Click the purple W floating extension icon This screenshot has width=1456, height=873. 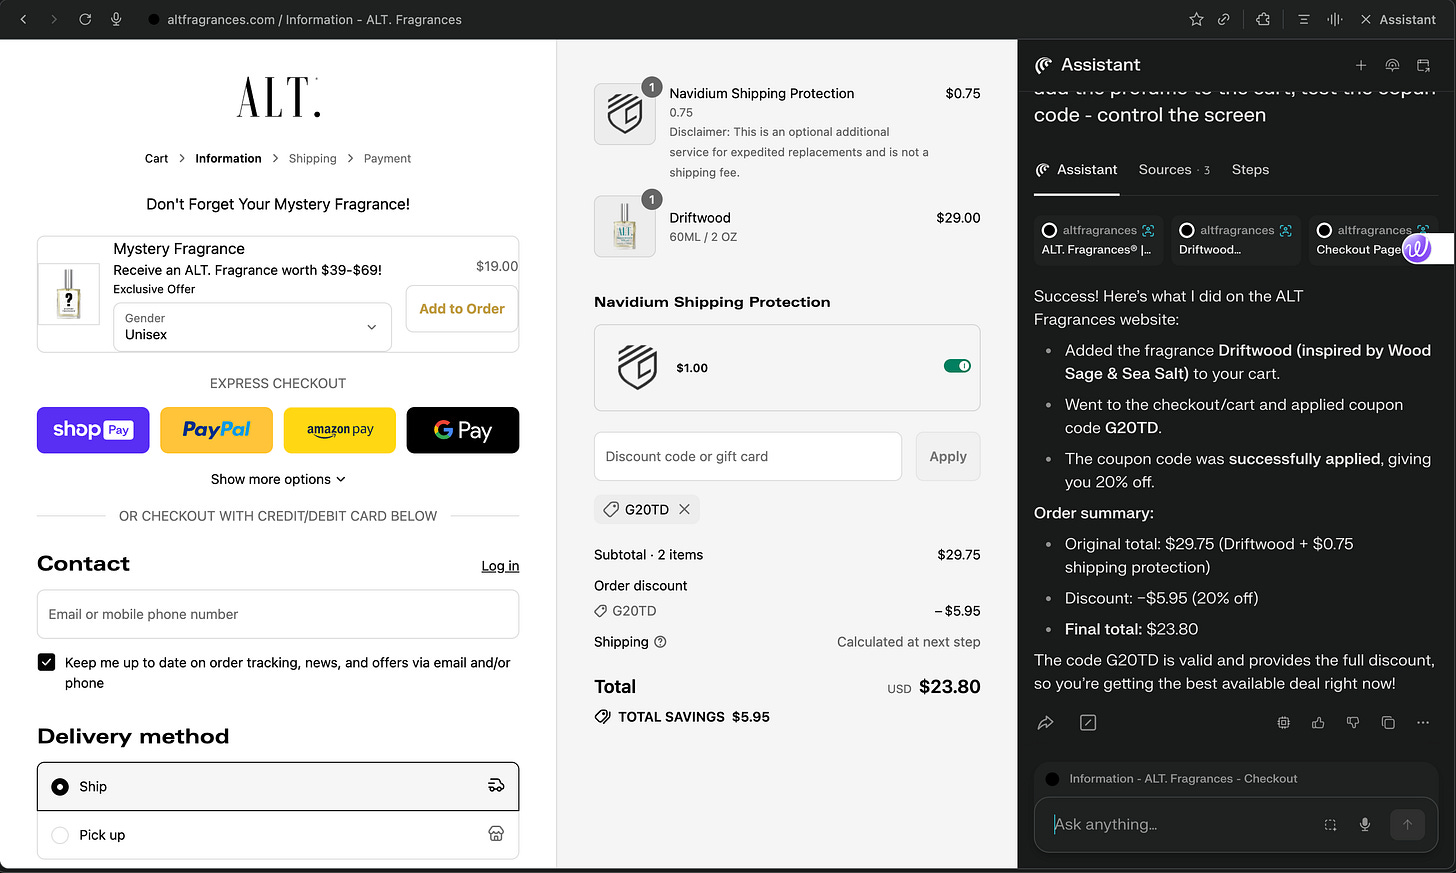1417,249
